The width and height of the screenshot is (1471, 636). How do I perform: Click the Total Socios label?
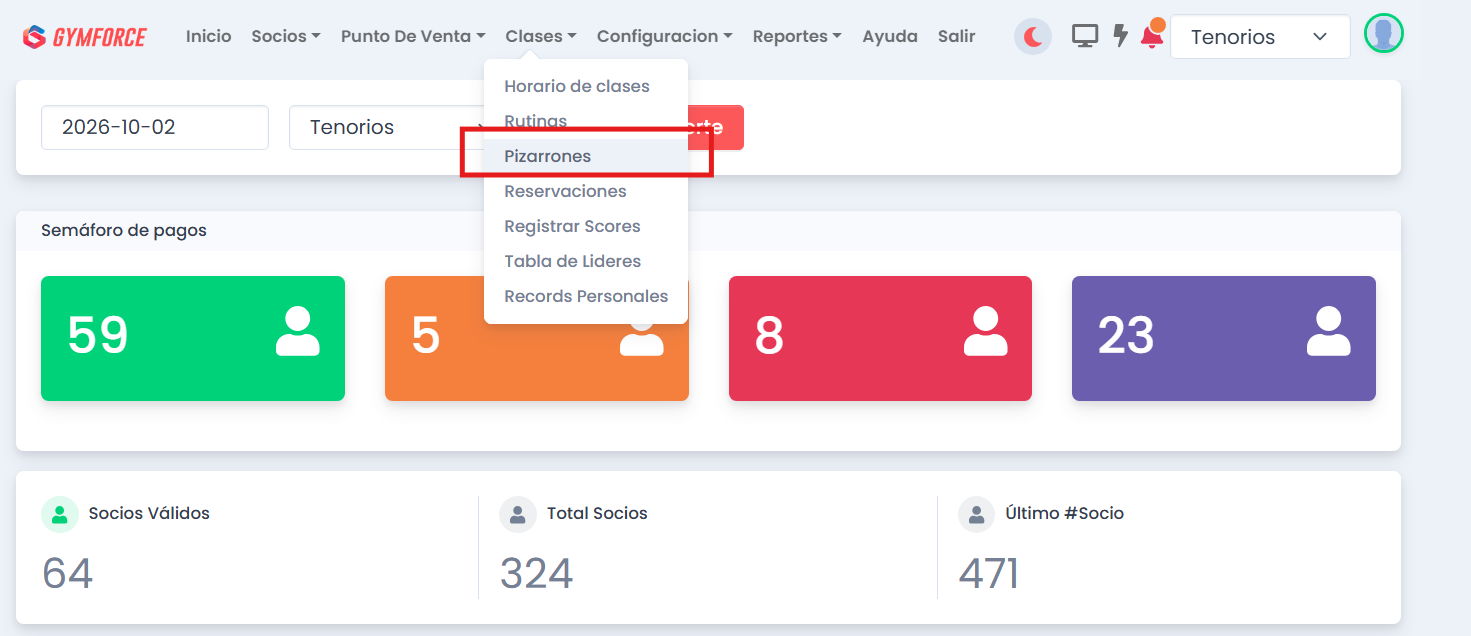(x=597, y=513)
